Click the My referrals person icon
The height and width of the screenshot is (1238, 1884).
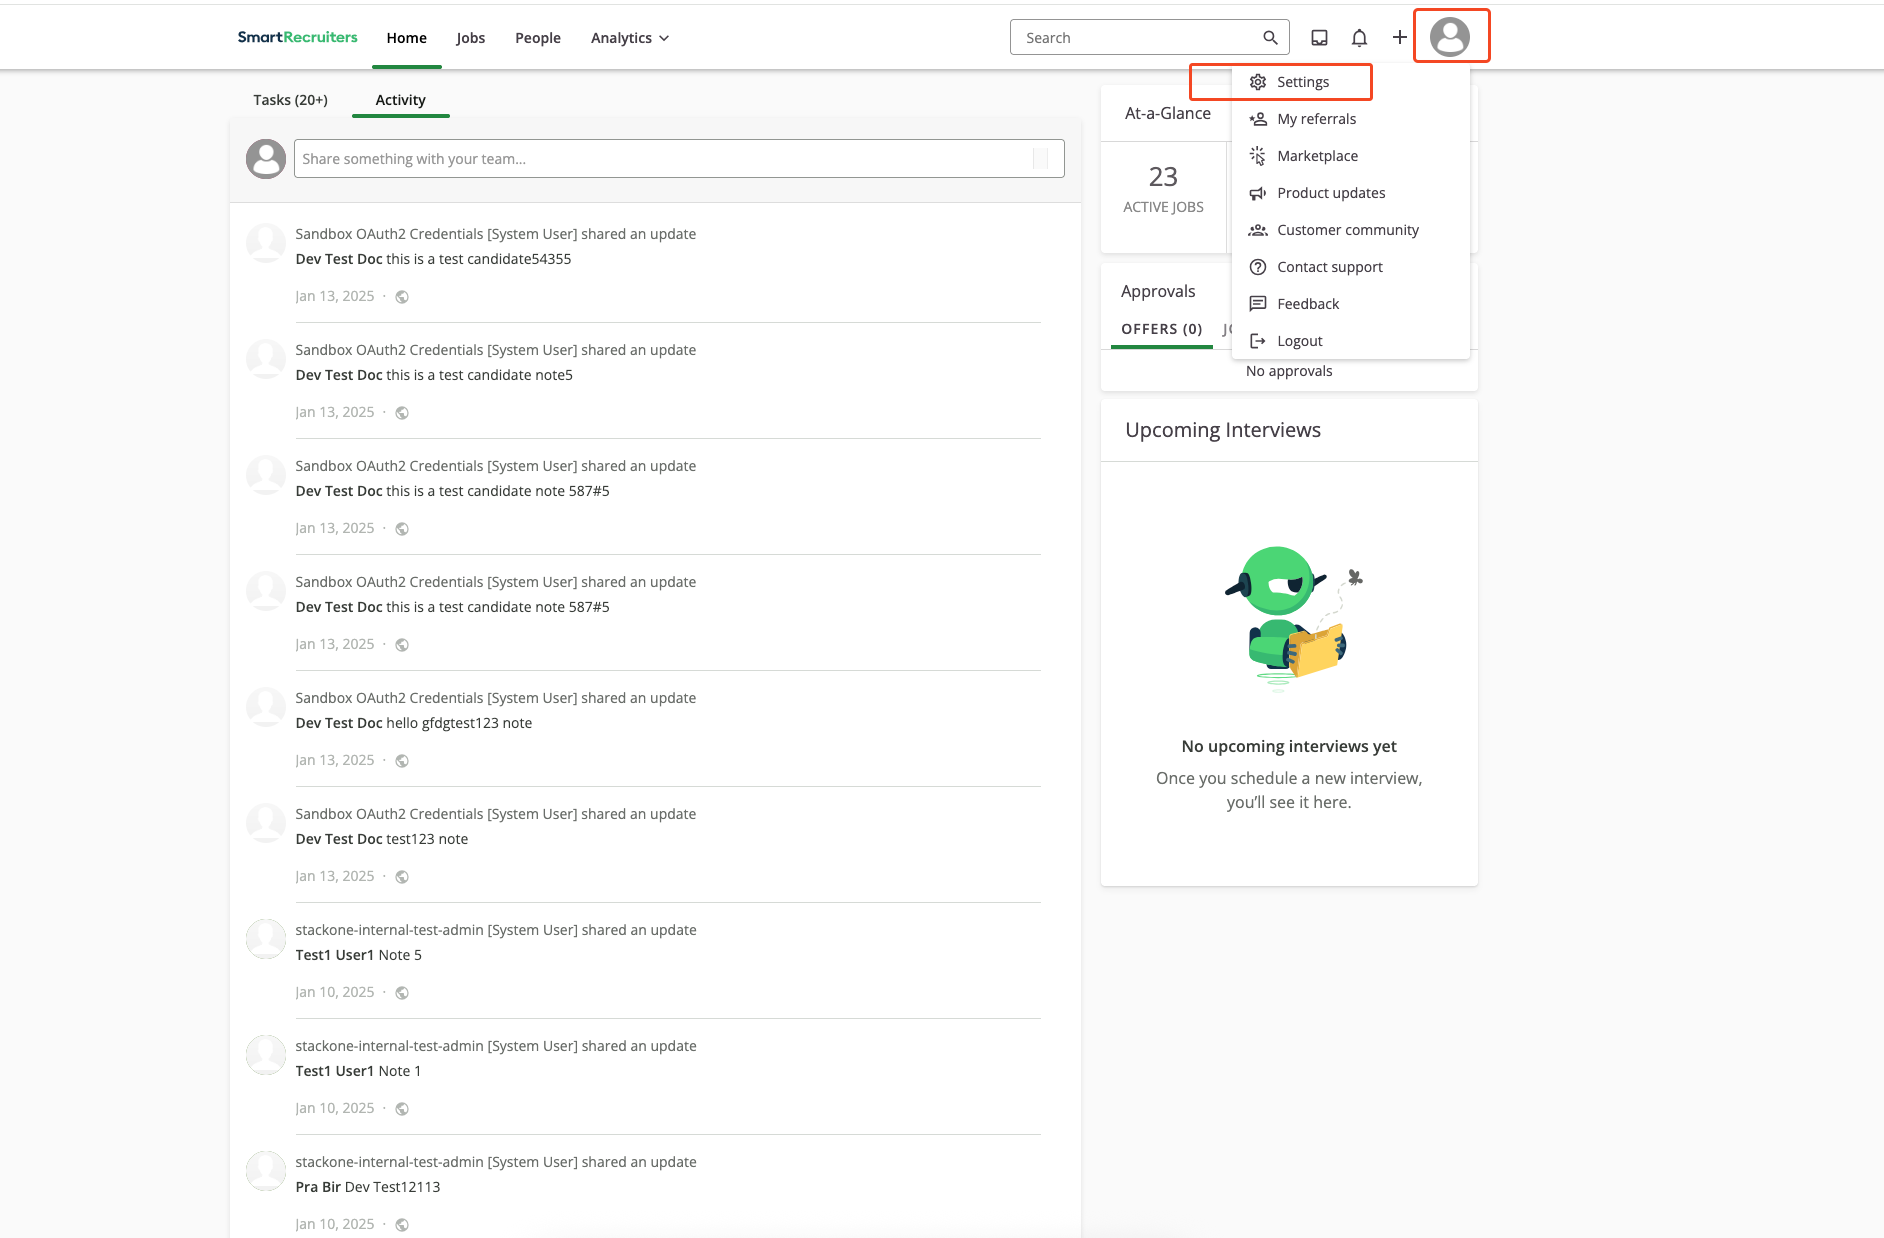pyautogui.click(x=1258, y=119)
